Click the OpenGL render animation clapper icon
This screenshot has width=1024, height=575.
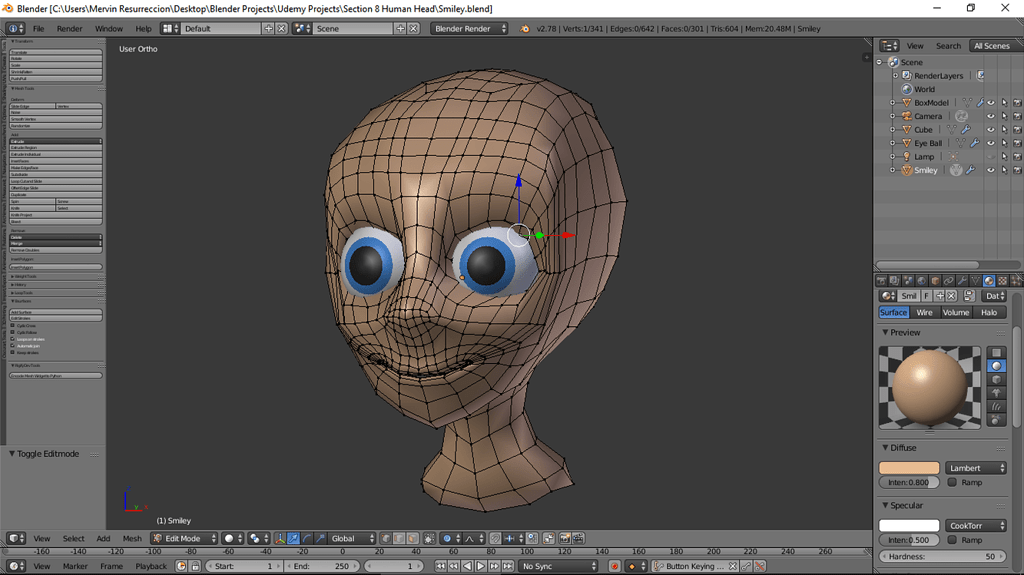tap(578, 538)
